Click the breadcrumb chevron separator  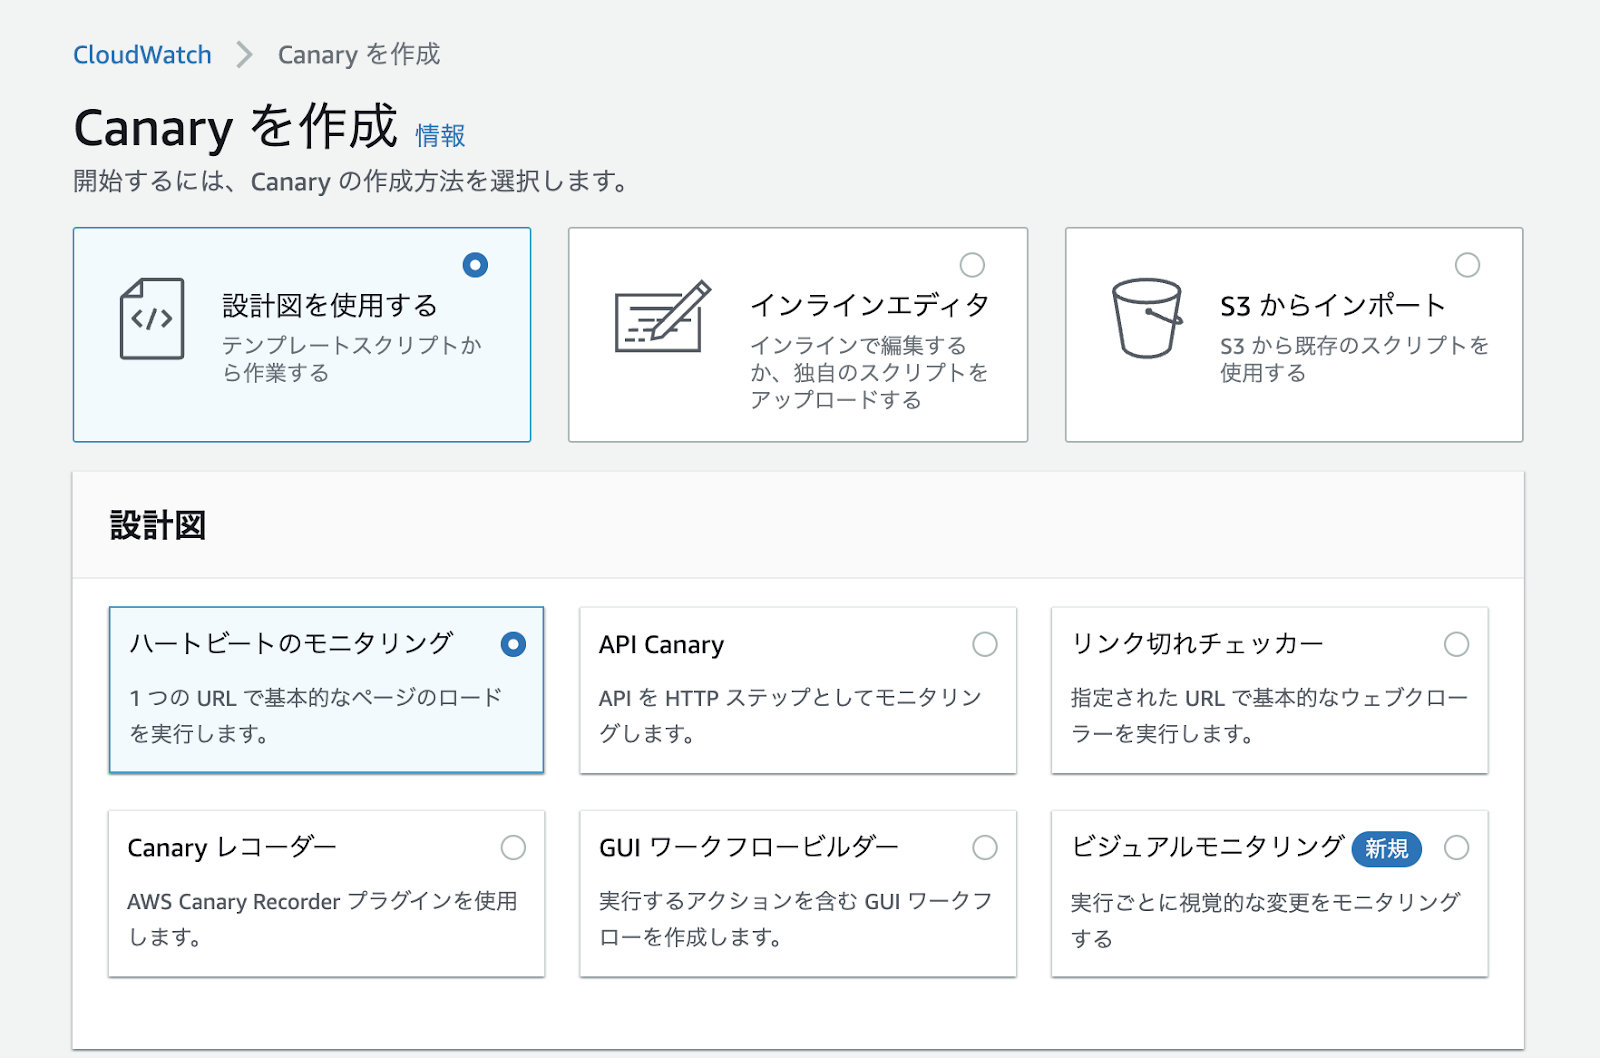pyautogui.click(x=244, y=54)
